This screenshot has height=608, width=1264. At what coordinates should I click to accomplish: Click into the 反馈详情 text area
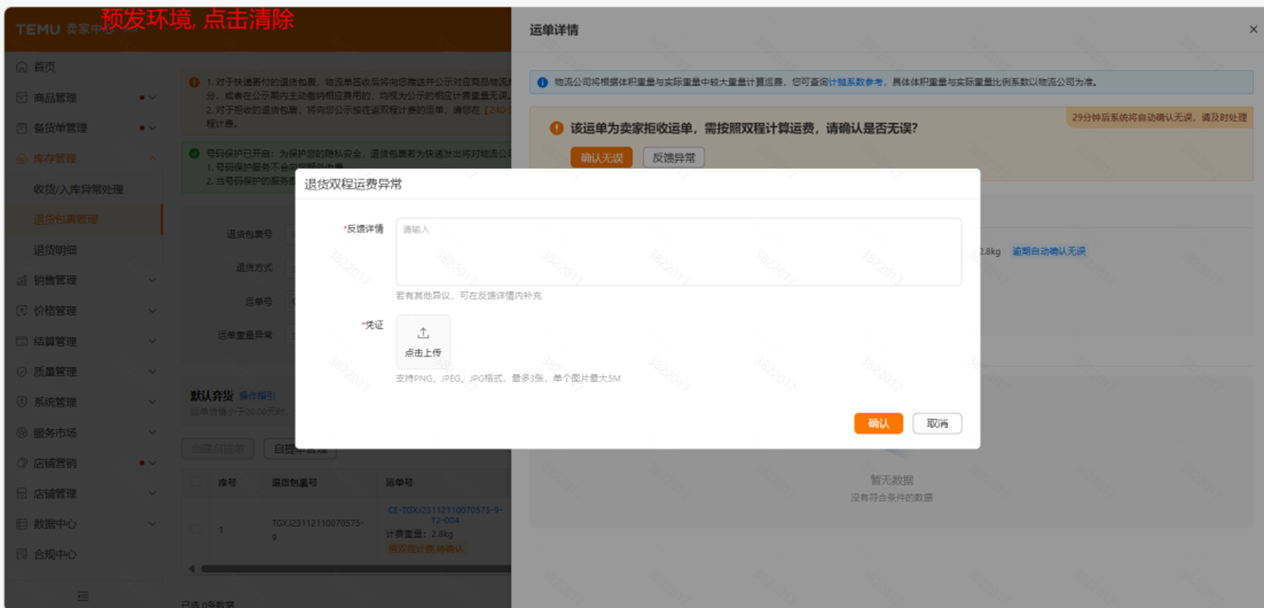coord(678,252)
